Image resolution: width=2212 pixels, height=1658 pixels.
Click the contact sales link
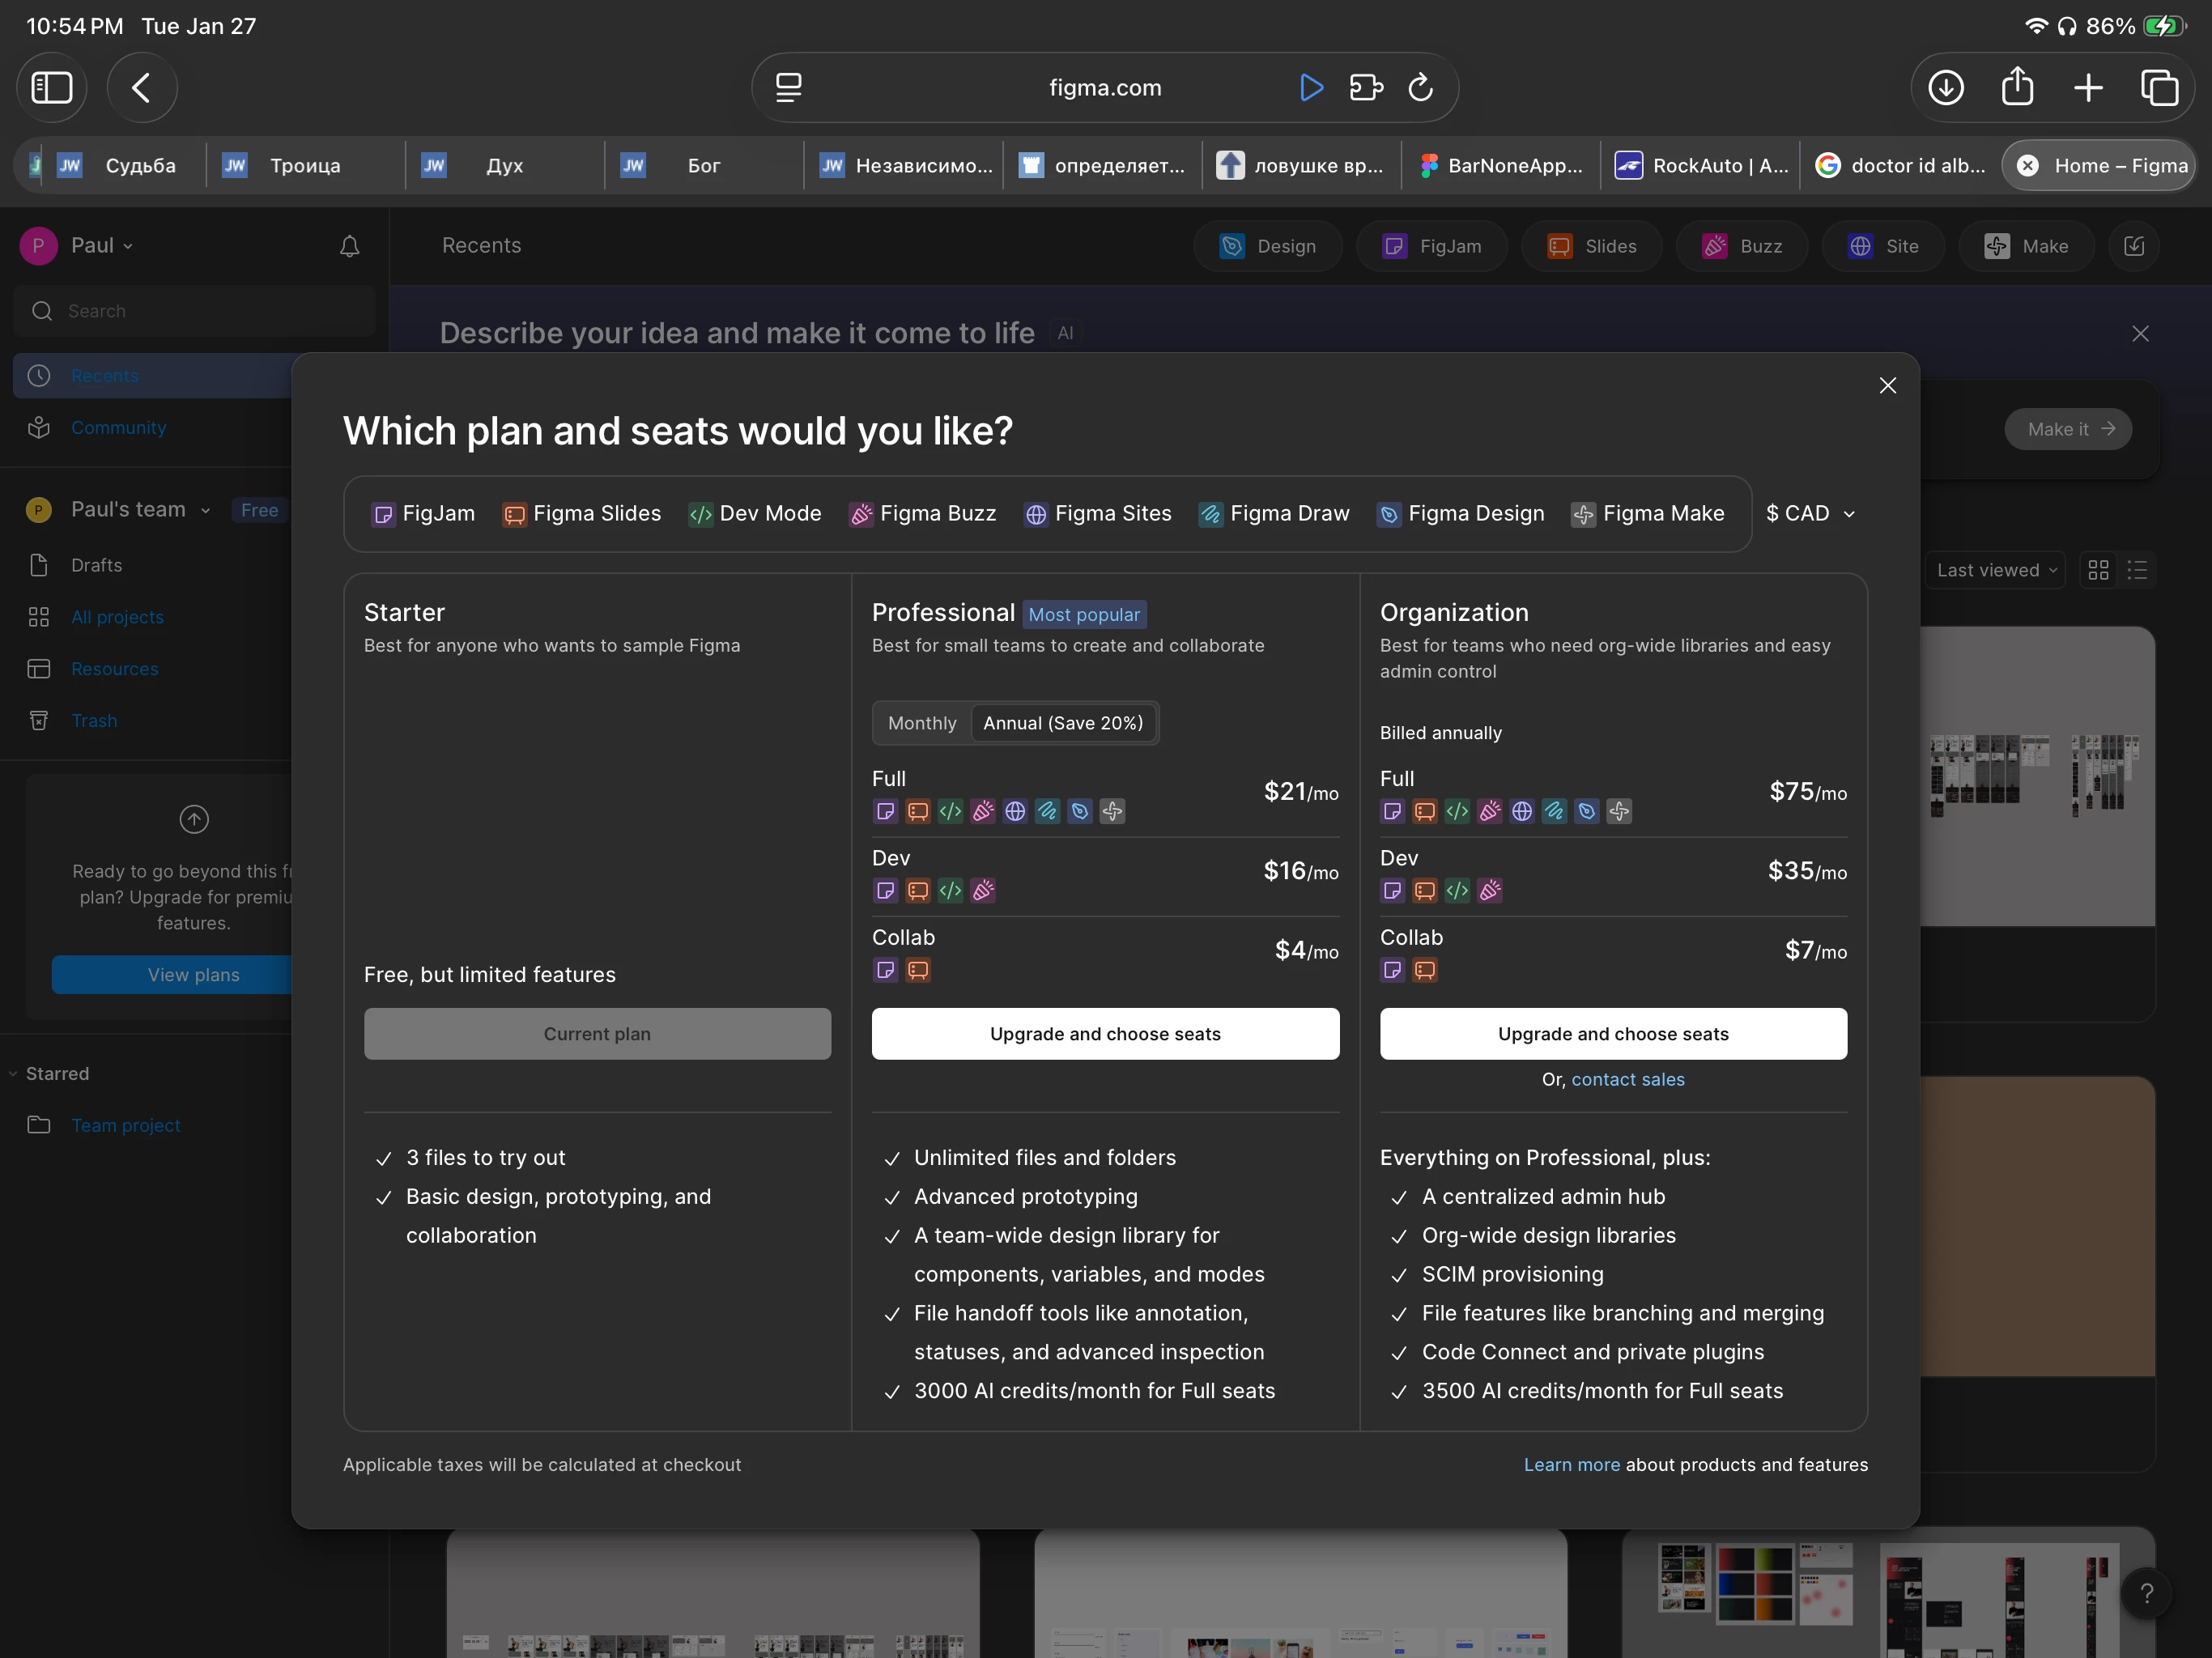(x=1627, y=1079)
